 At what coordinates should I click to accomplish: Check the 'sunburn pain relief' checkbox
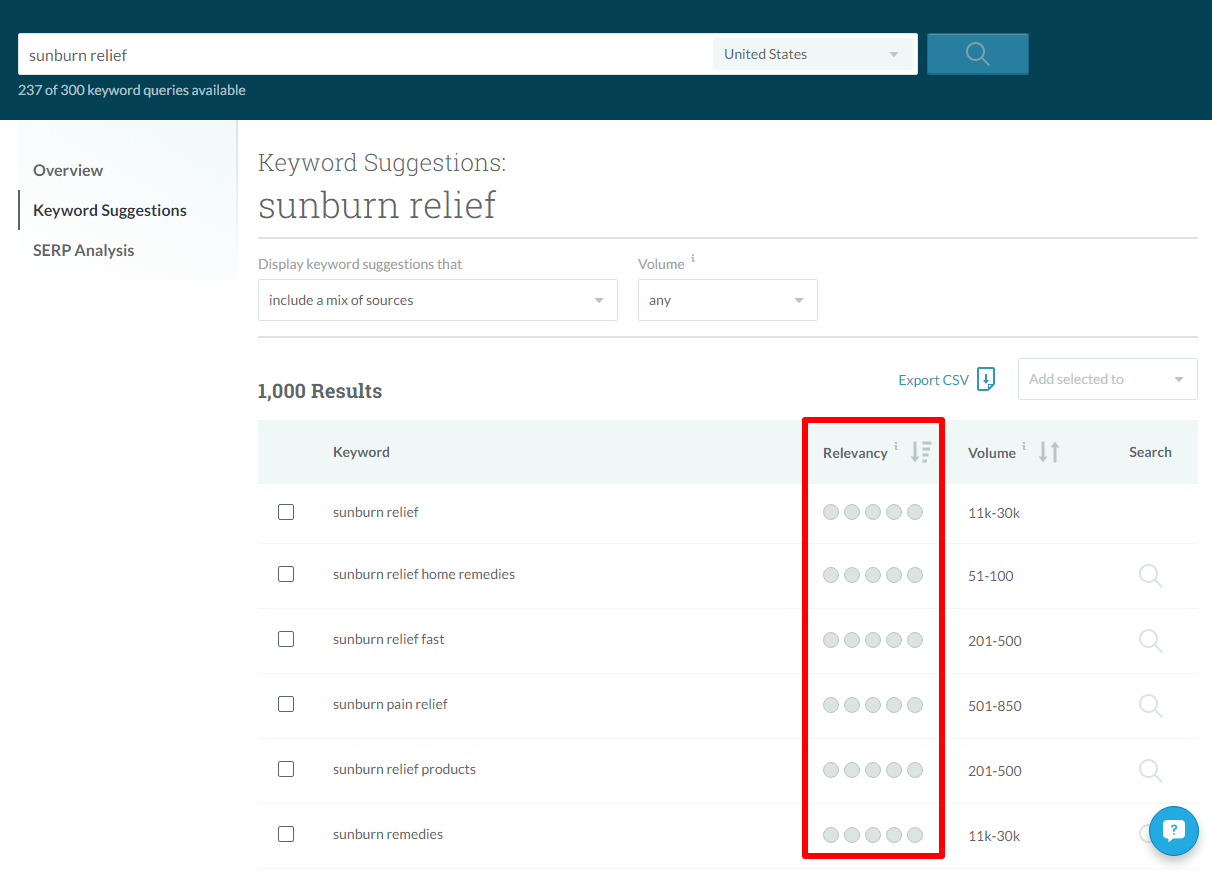286,704
